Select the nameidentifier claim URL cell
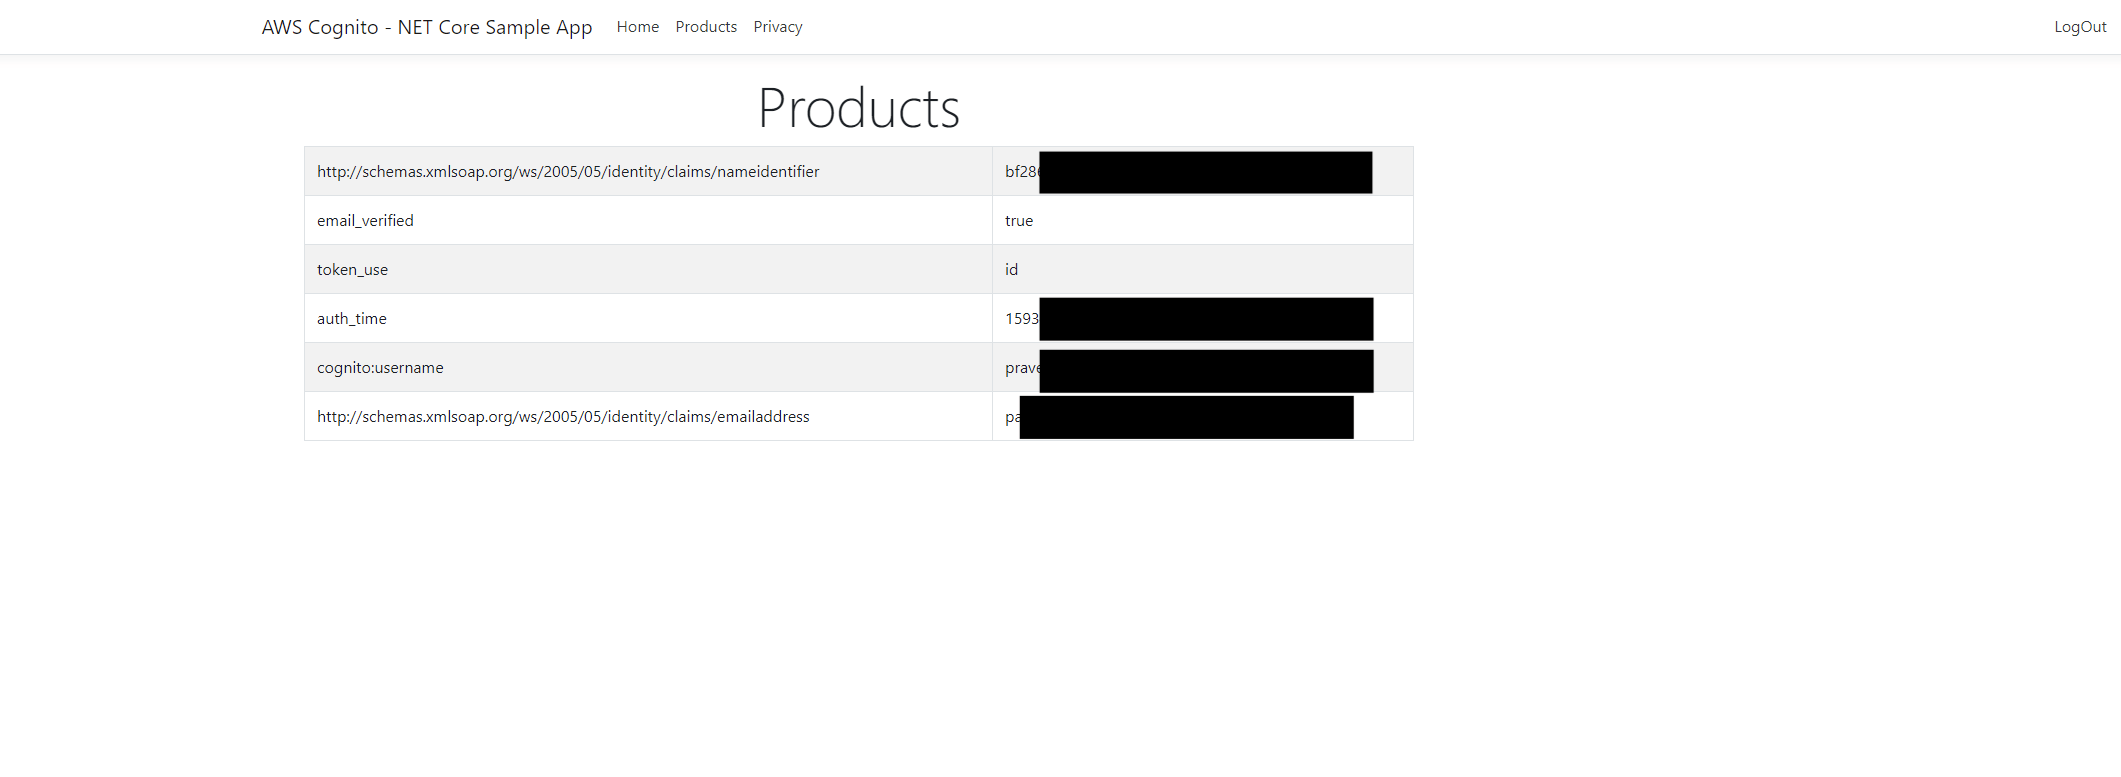This screenshot has width=2121, height=777. pyautogui.click(x=648, y=171)
